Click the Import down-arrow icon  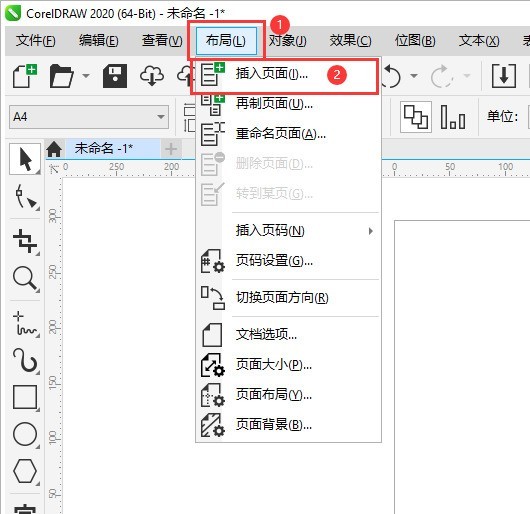[504, 76]
